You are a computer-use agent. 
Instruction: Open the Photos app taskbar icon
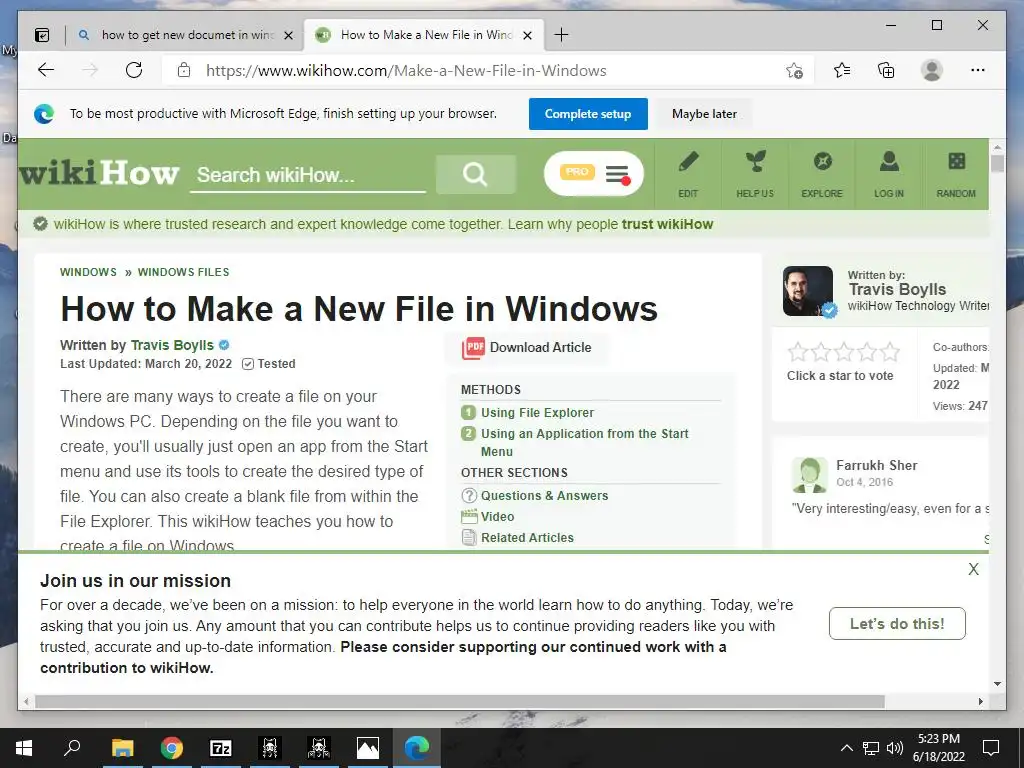pyautogui.click(x=368, y=748)
